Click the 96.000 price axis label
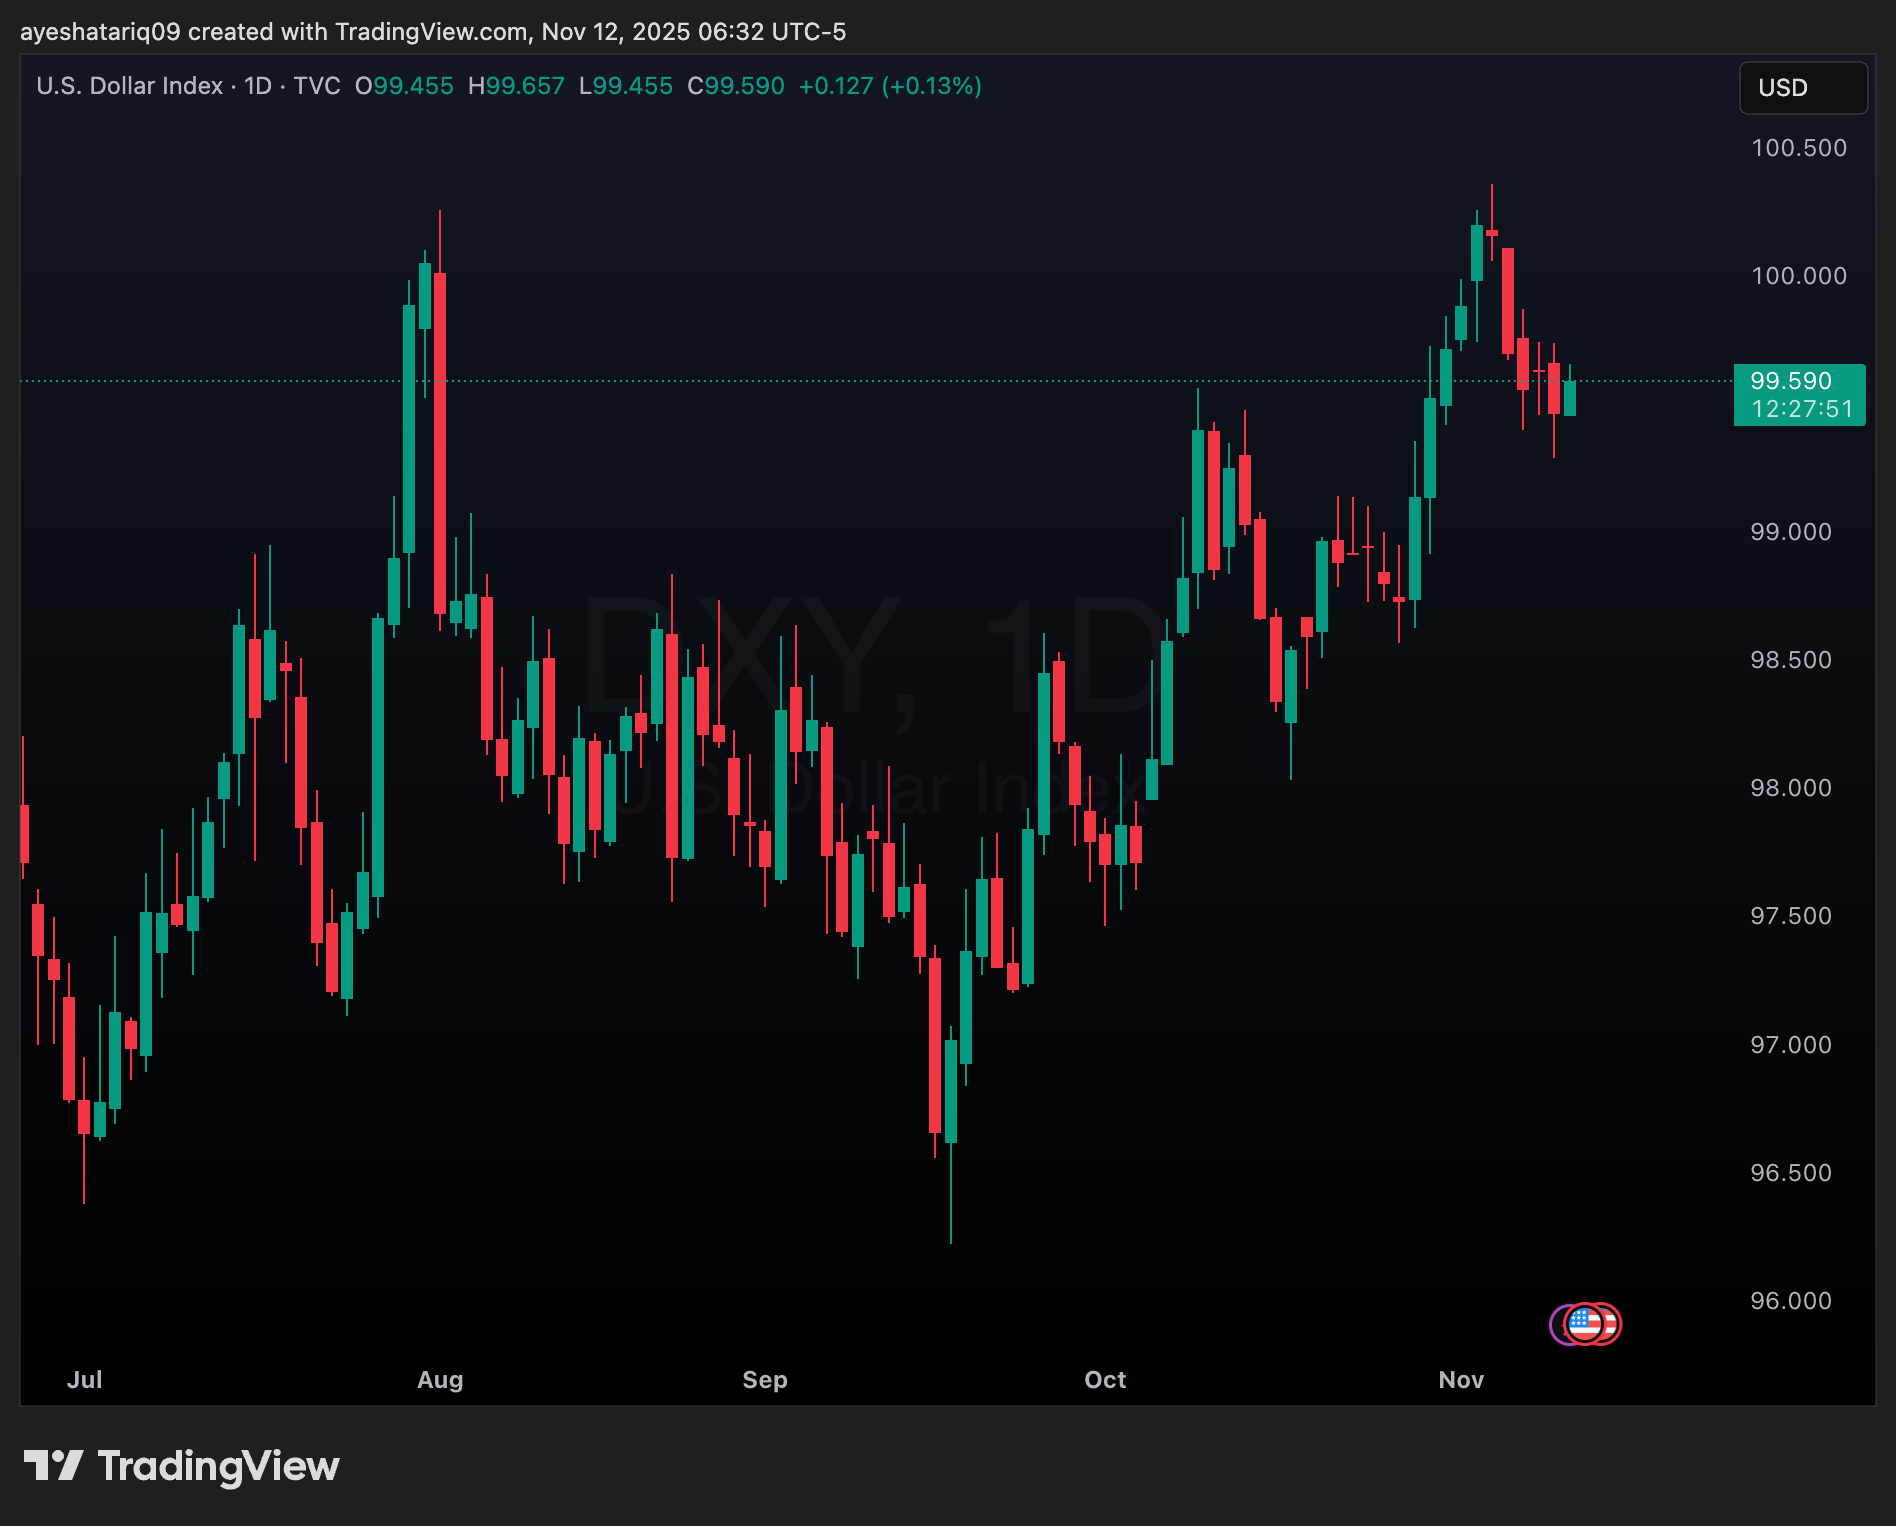The height and width of the screenshot is (1526, 1896). click(x=1791, y=1301)
